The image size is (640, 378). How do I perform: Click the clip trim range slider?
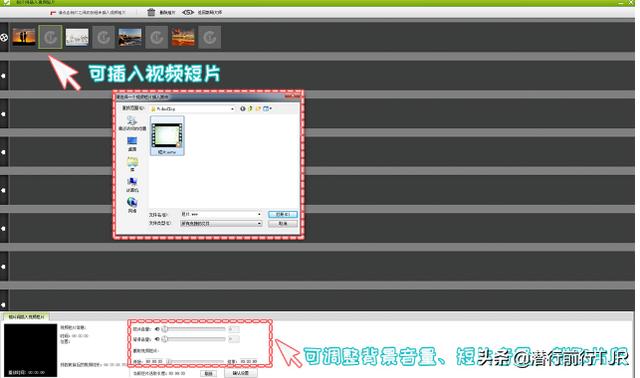195,361
